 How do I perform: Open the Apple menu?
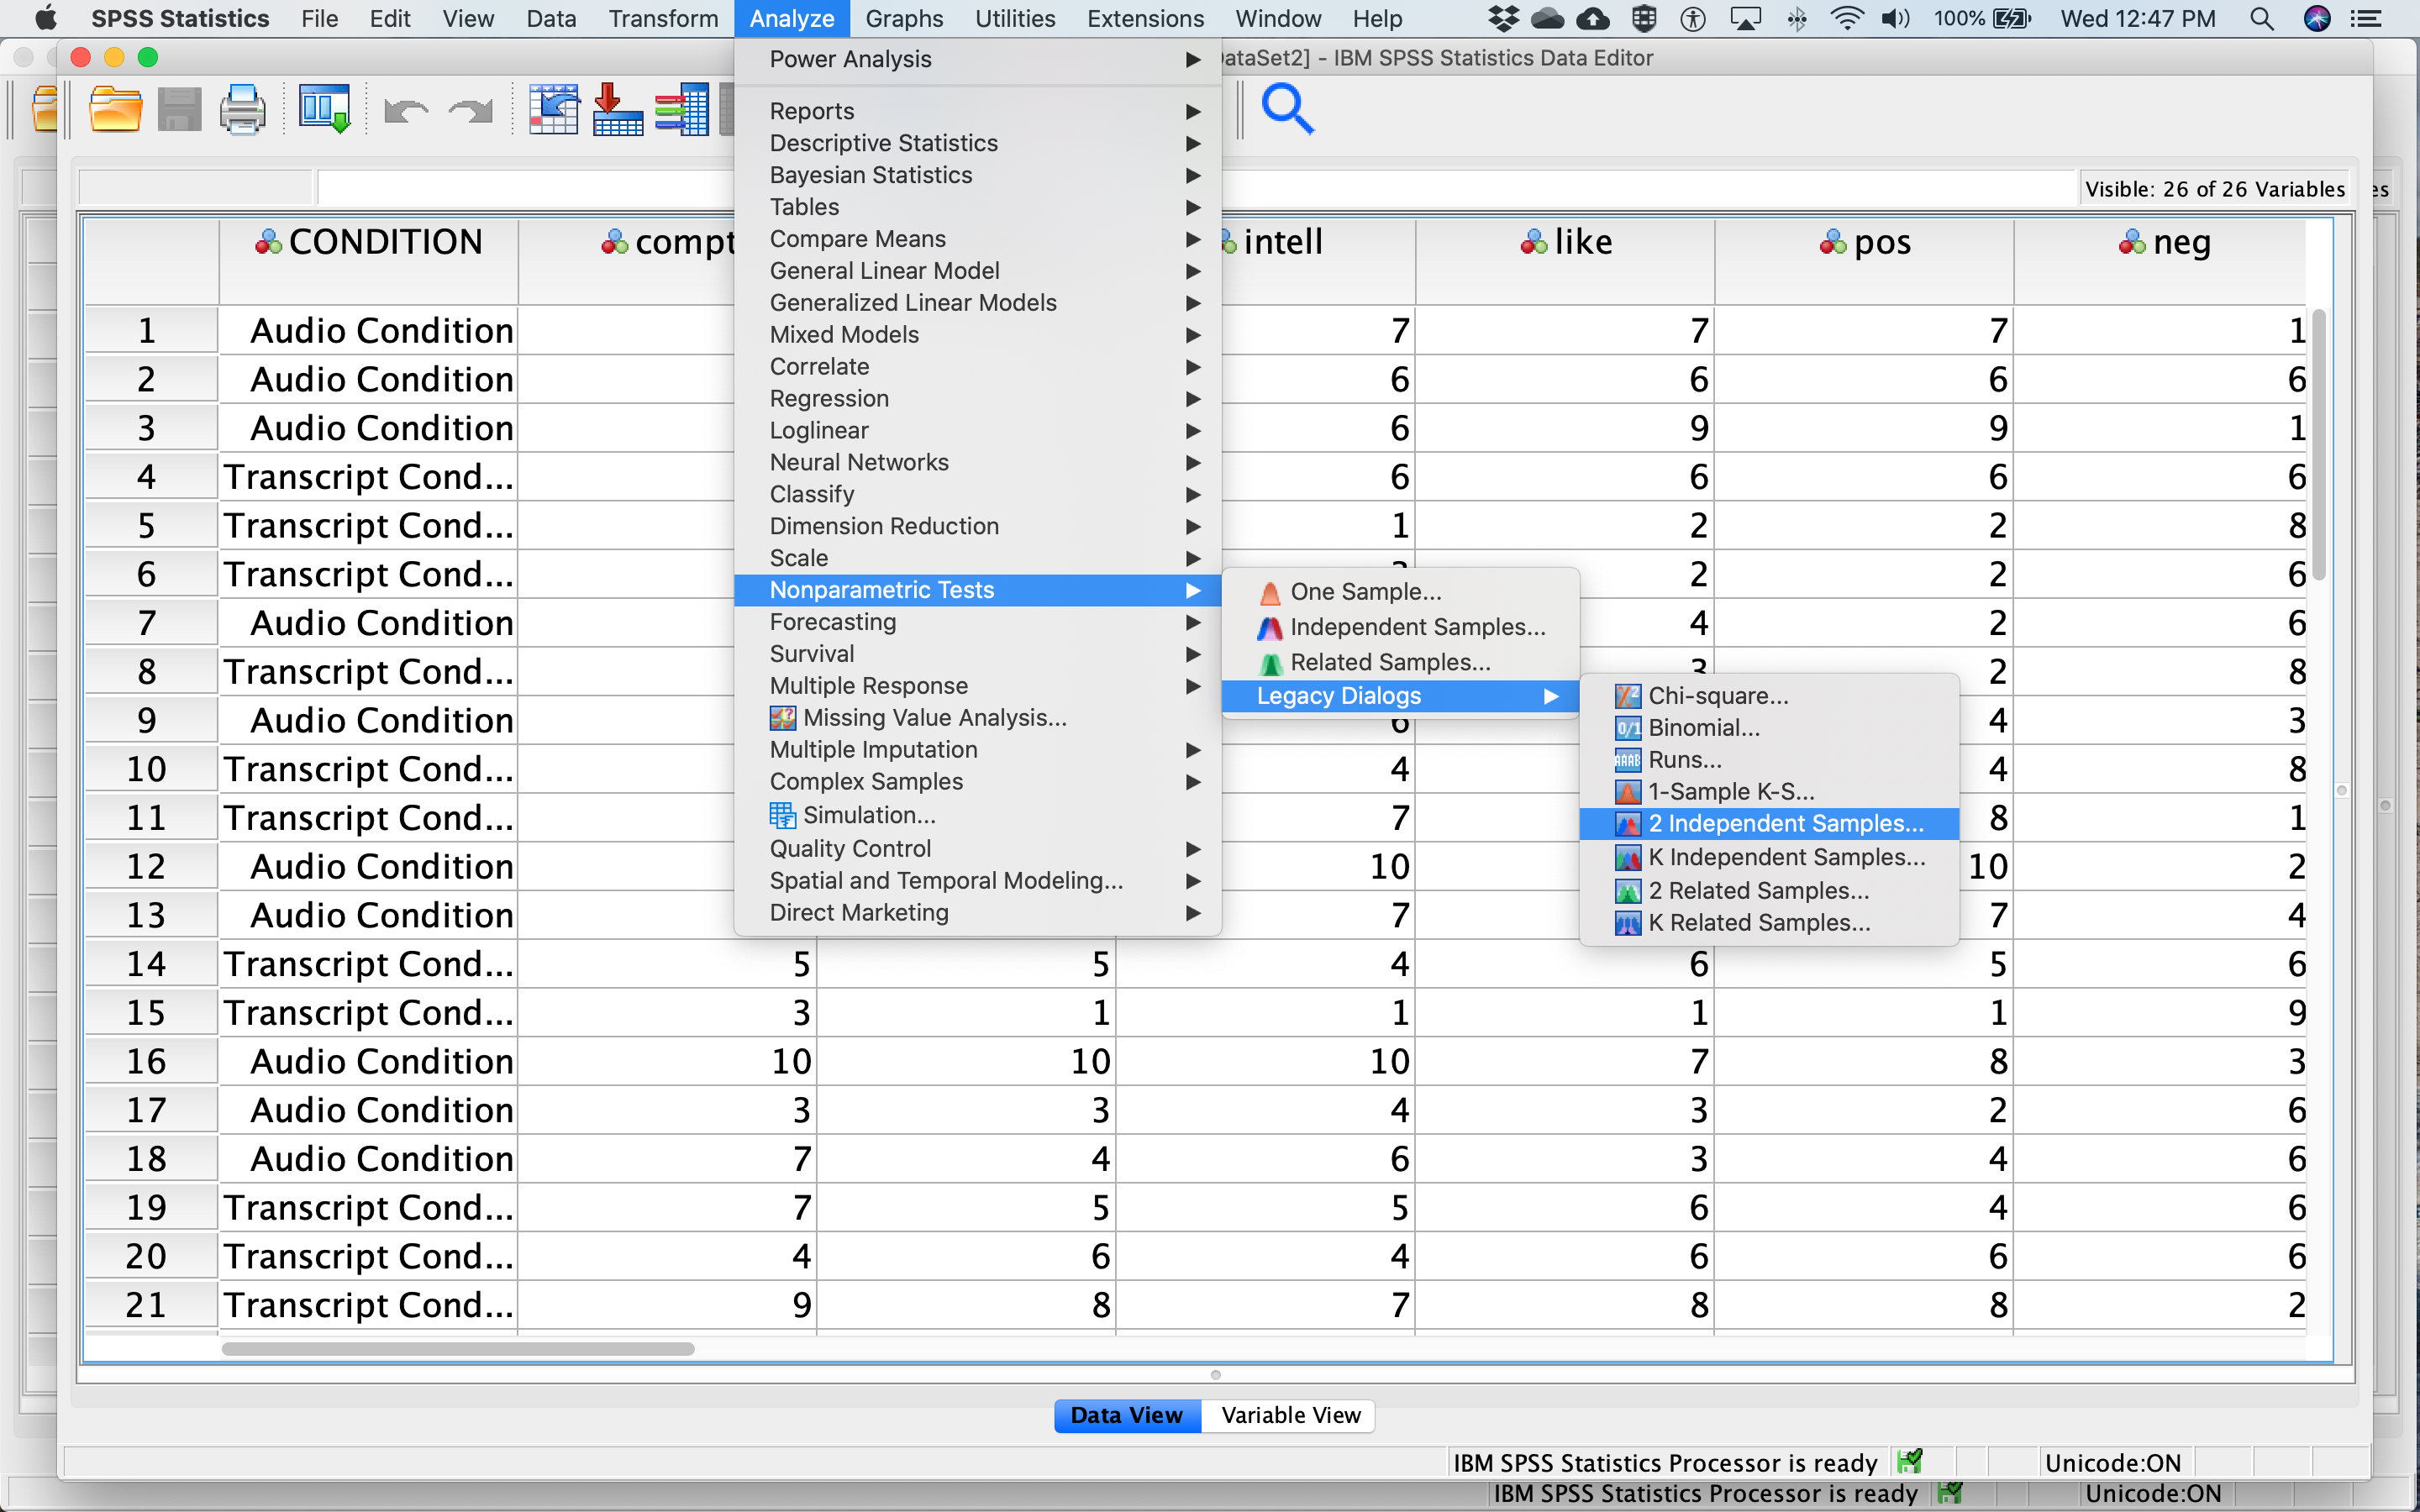pyautogui.click(x=46, y=18)
